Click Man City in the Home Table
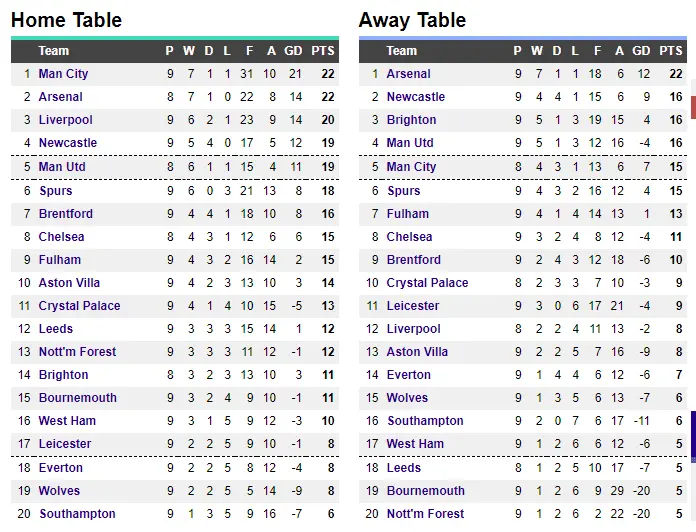 point(63,74)
